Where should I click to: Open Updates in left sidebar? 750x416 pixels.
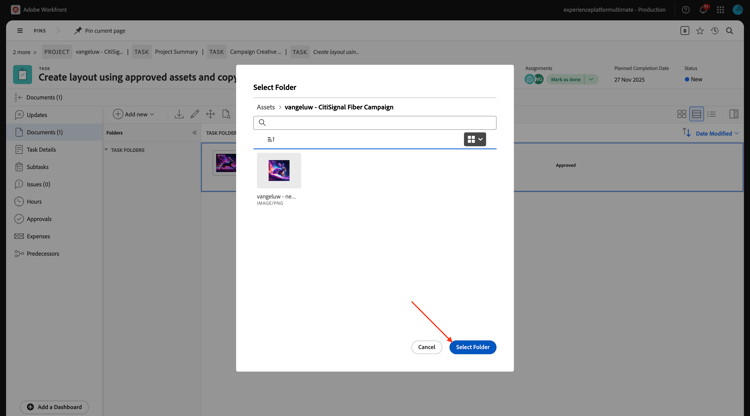[37, 115]
